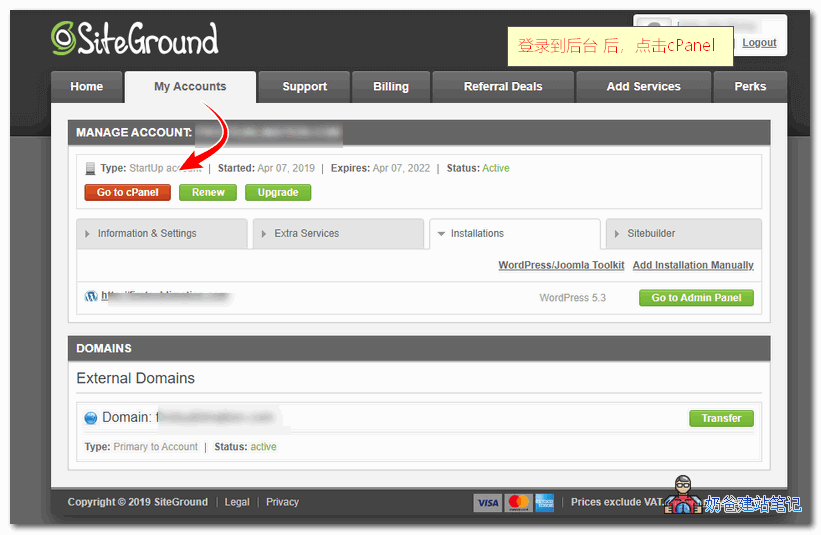Click the server icon beside Type

click(90, 169)
